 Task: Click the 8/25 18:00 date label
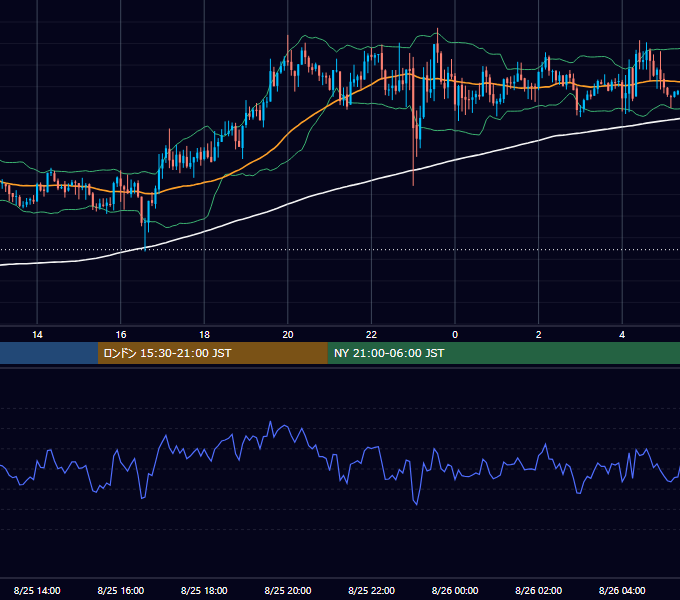pos(204,590)
